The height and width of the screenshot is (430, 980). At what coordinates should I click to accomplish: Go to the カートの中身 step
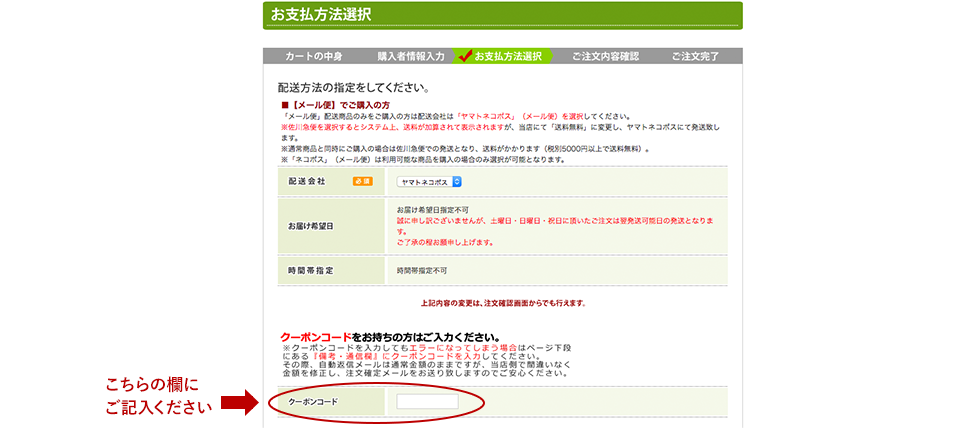[313, 56]
